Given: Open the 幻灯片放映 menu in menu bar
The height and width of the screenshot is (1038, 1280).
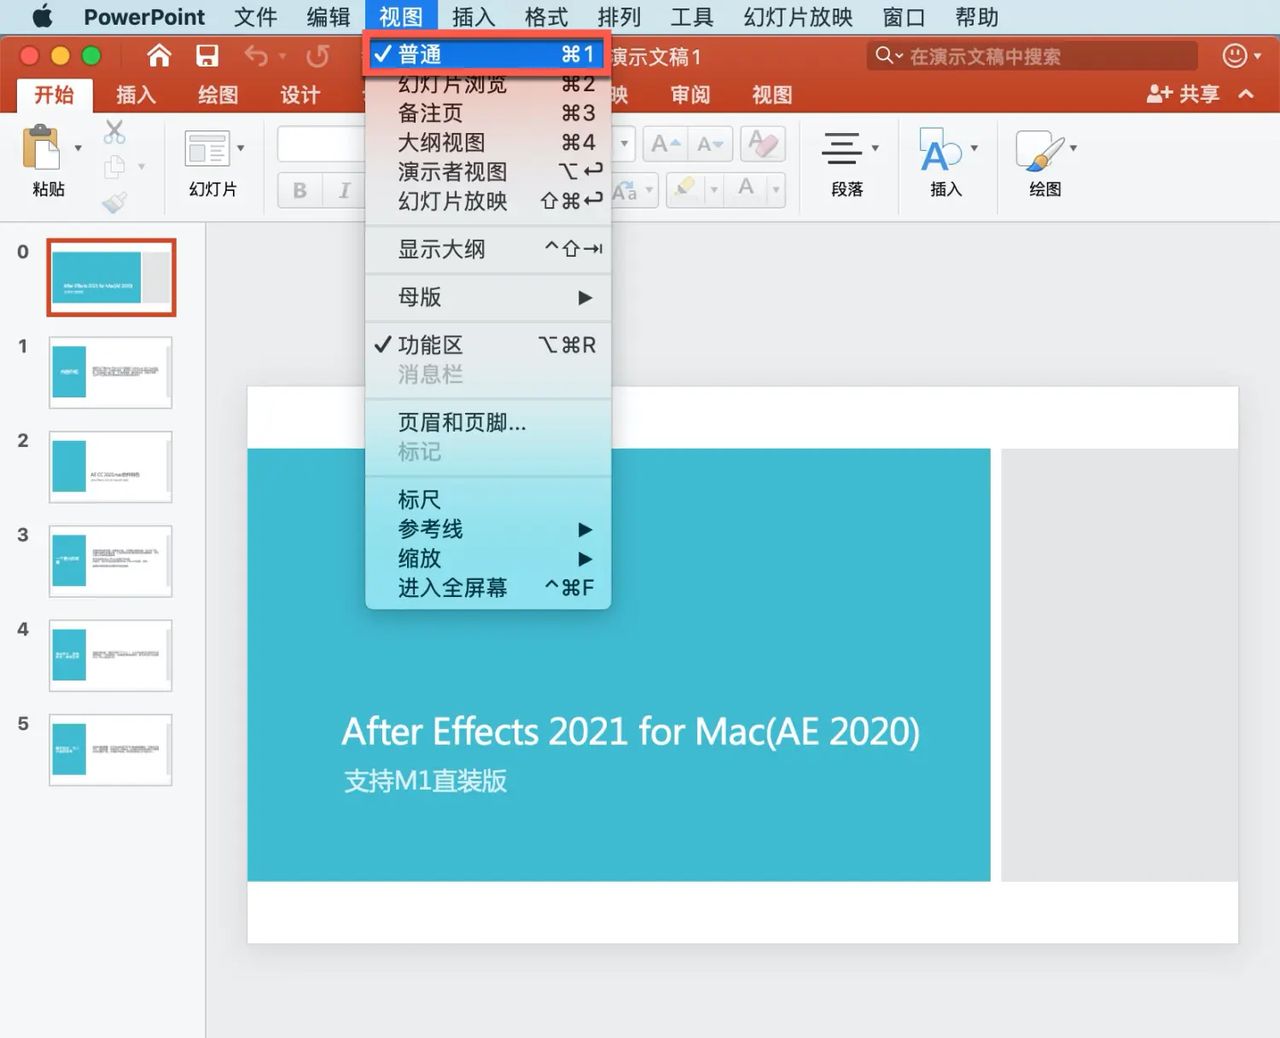Looking at the screenshot, I should tap(796, 16).
